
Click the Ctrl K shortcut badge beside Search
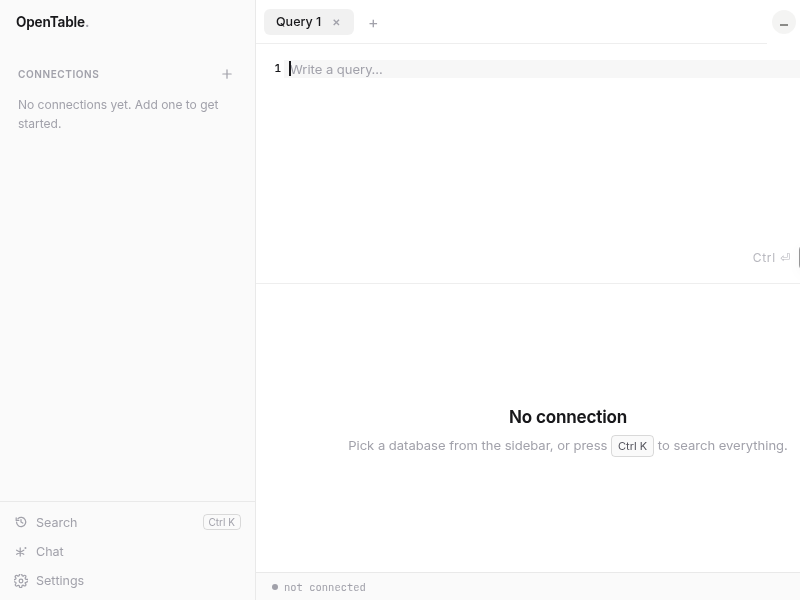pyautogui.click(x=222, y=522)
